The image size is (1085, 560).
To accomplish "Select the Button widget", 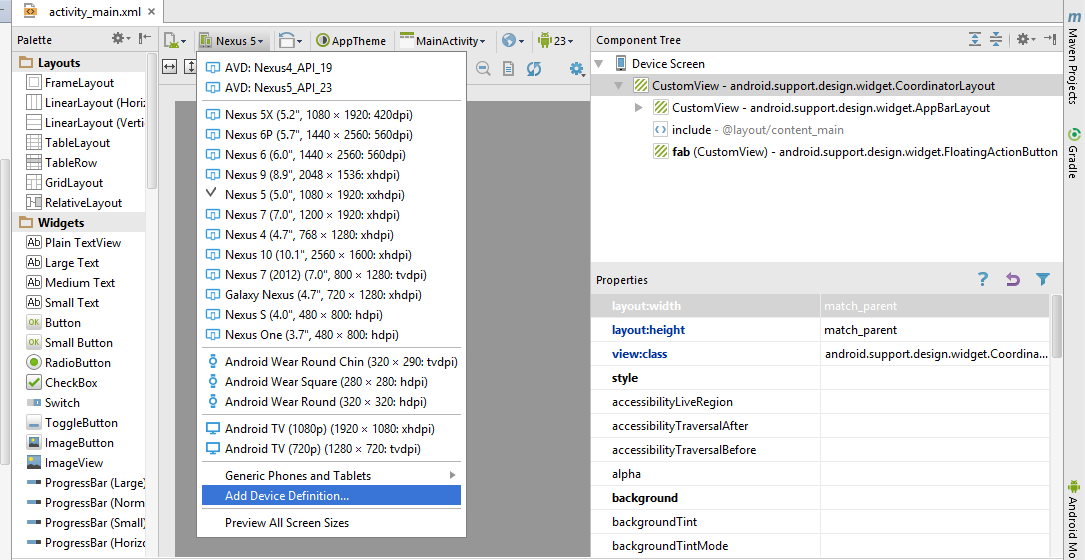I will [63, 323].
